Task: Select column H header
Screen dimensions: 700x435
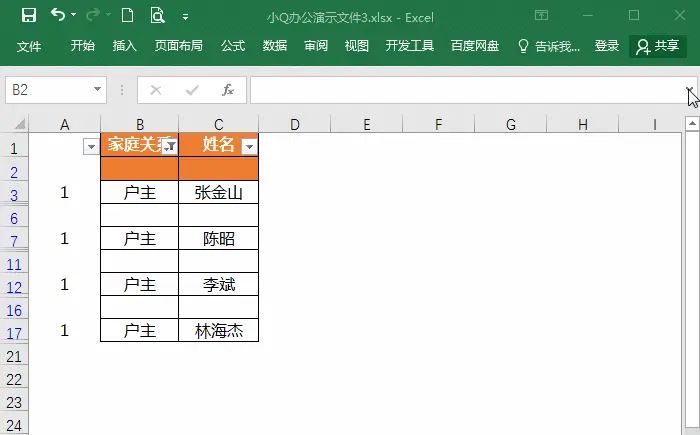Action: pyautogui.click(x=583, y=125)
